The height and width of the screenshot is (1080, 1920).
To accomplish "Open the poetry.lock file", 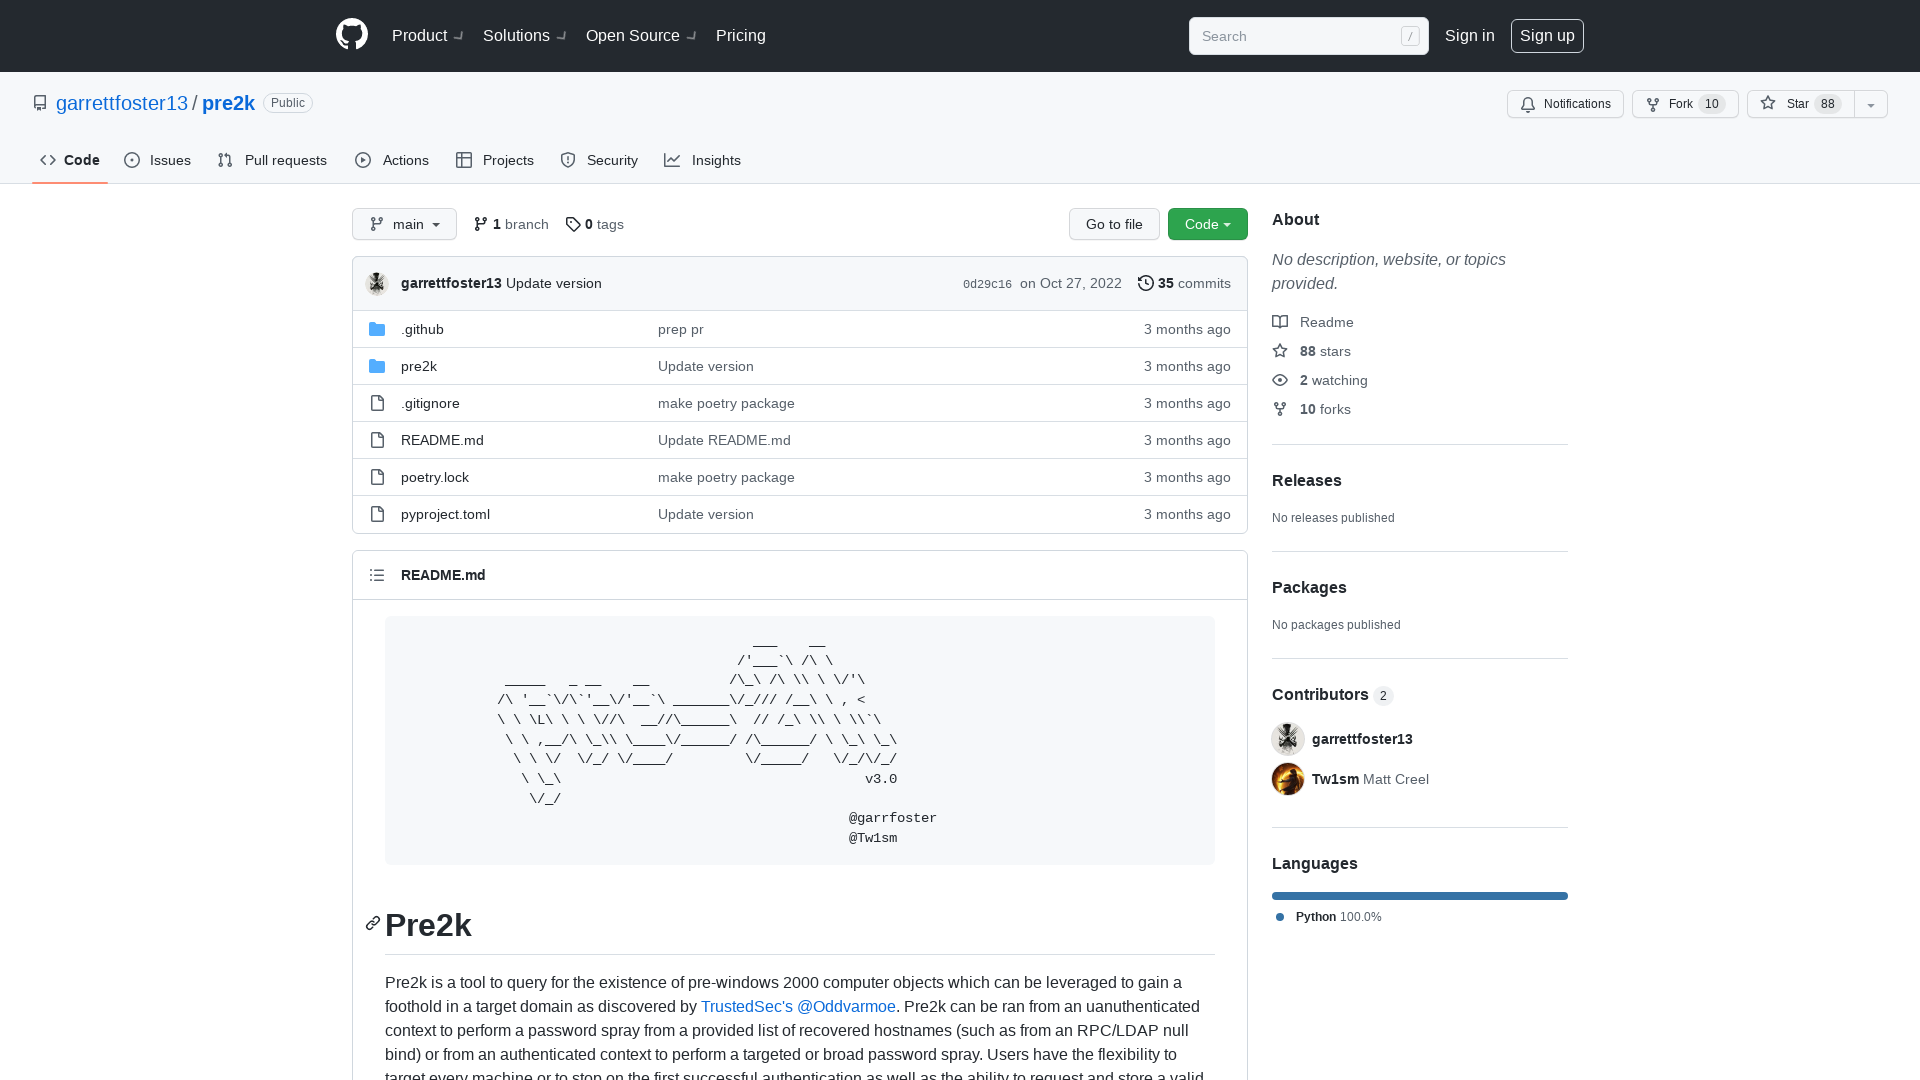I will click(x=435, y=477).
